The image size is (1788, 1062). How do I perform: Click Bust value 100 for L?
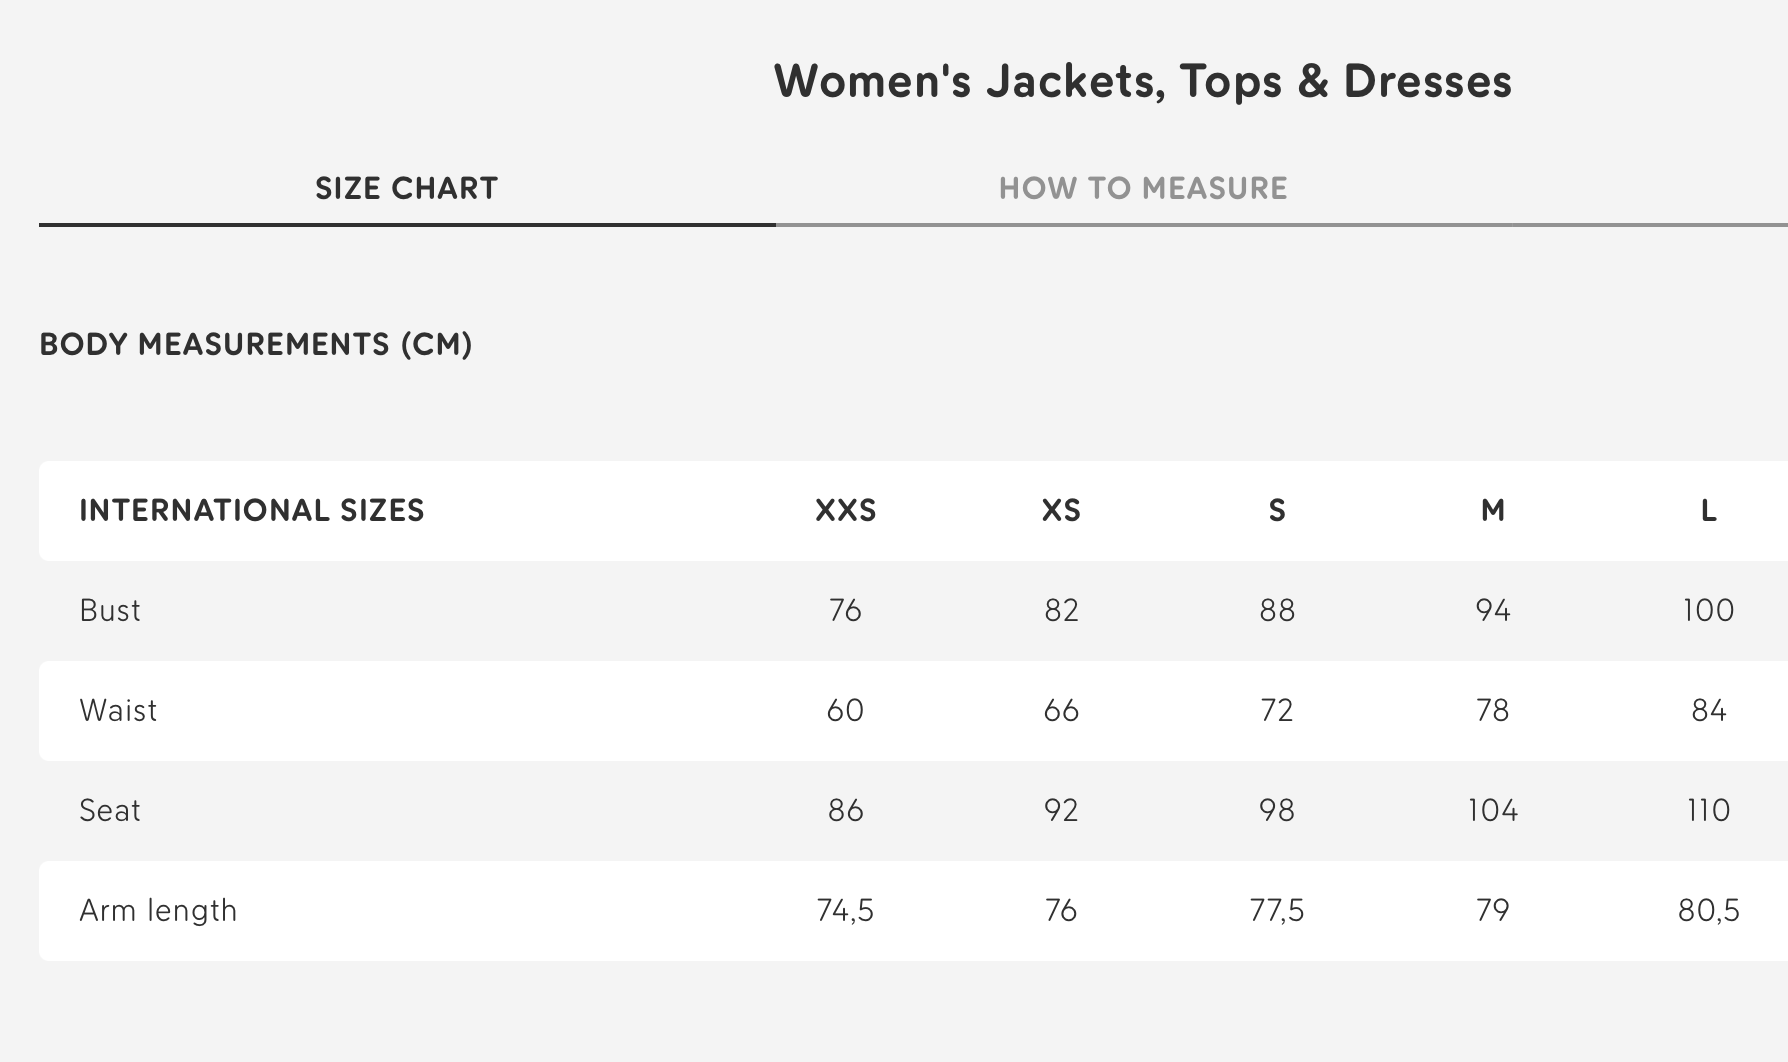coord(1709,610)
